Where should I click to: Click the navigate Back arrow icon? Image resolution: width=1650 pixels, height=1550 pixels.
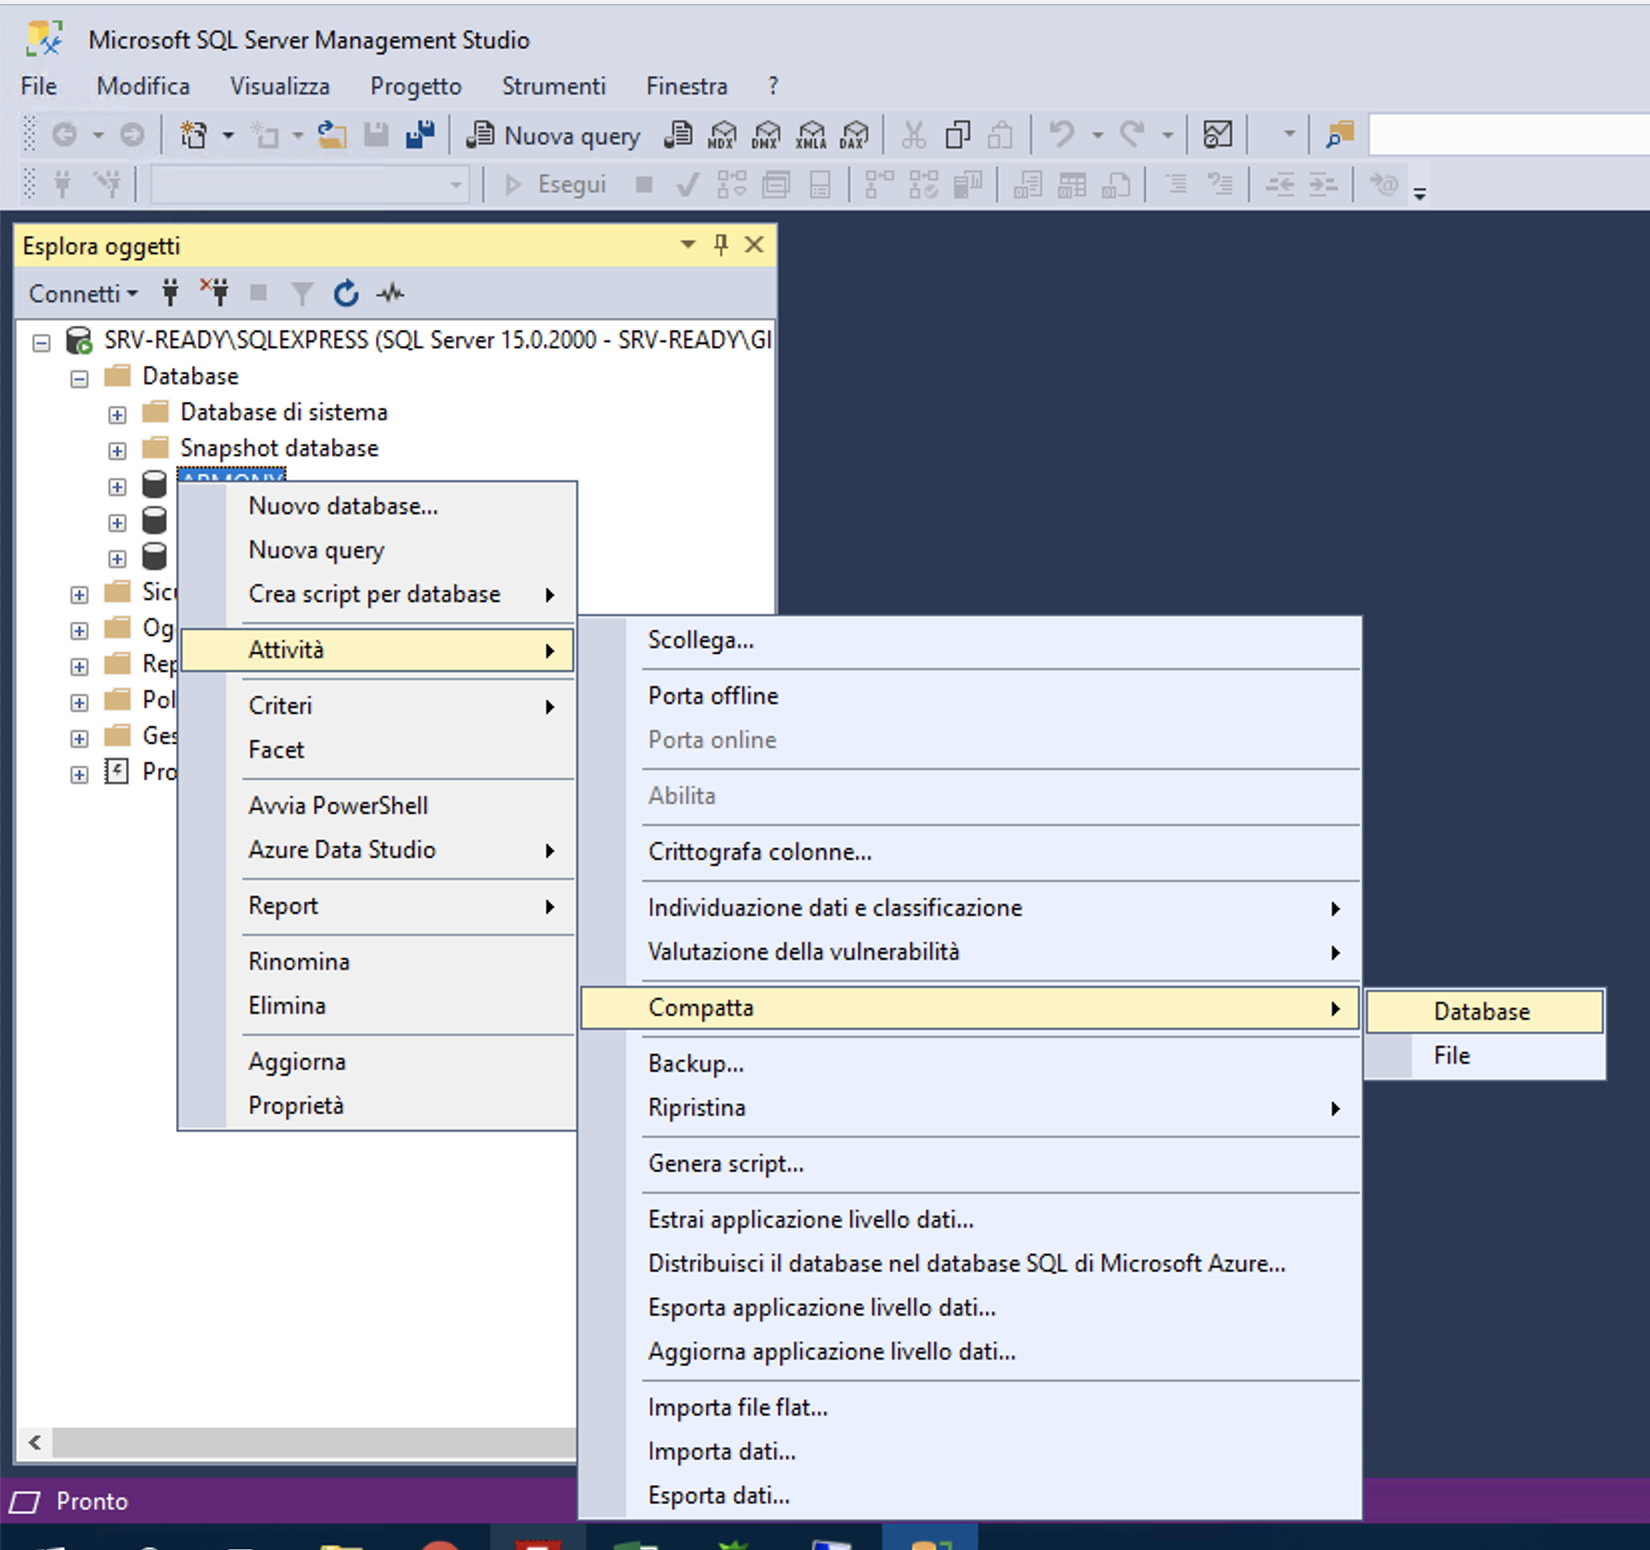(65, 134)
